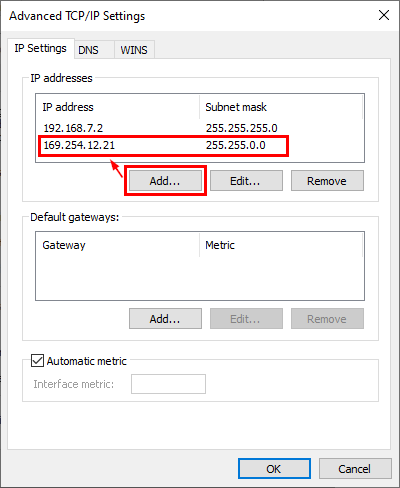This screenshot has height=488, width=400.
Task: Click the disabled gateway Remove button
Action: click(327, 319)
